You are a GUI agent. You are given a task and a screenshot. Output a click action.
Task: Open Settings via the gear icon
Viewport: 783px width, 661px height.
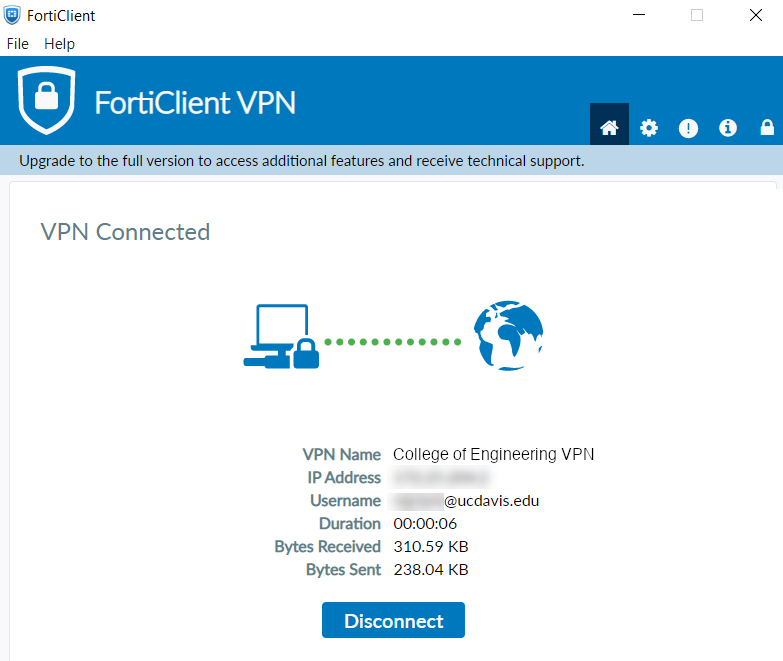649,128
